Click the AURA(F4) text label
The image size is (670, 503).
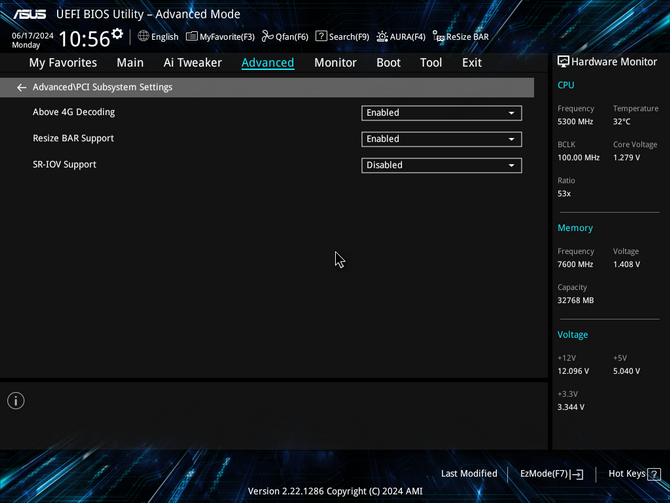pyautogui.click(x=407, y=37)
